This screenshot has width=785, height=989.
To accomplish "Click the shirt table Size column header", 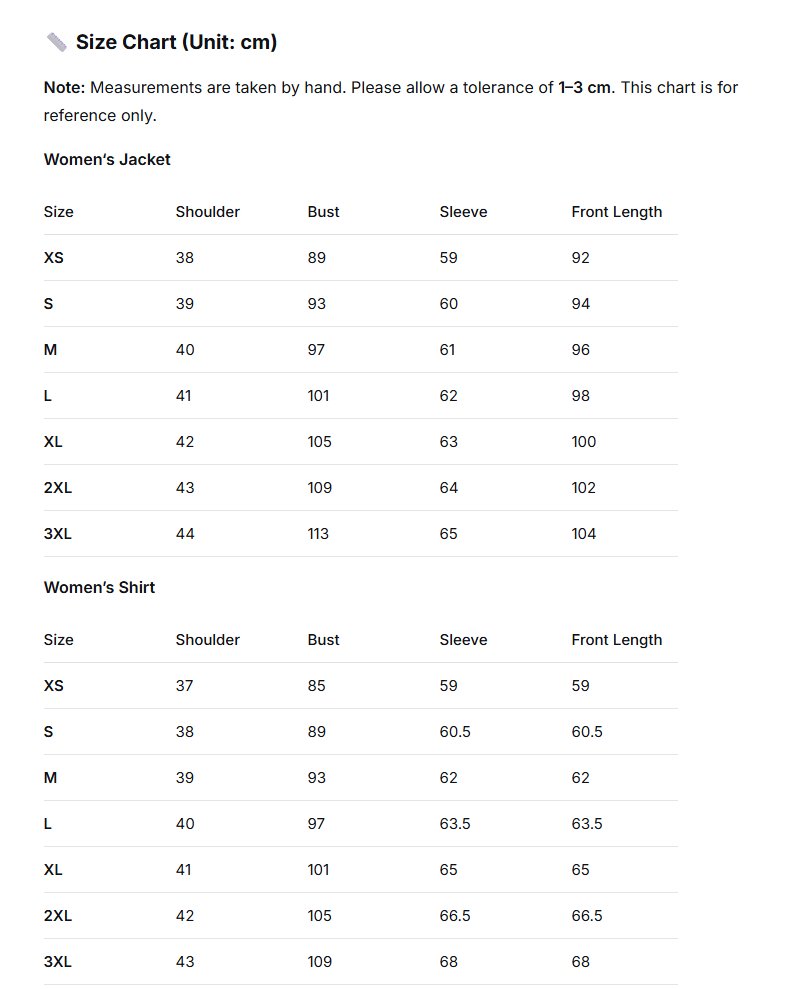I will point(59,640).
